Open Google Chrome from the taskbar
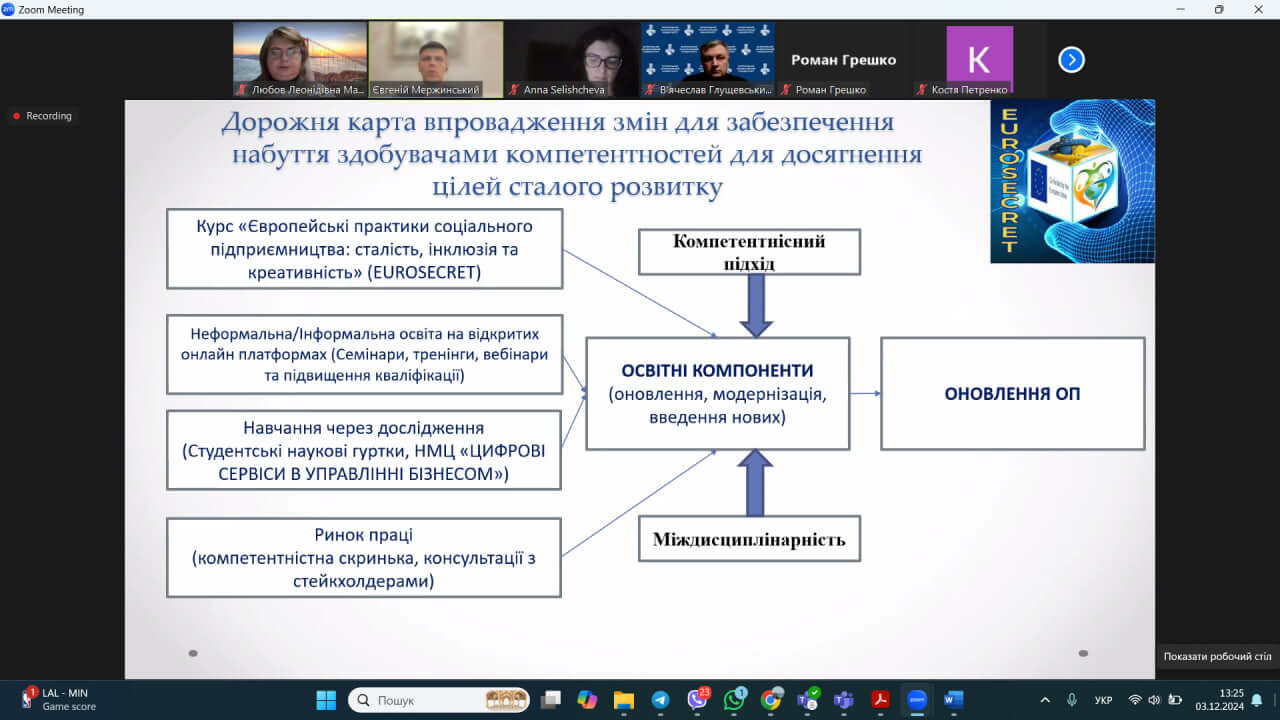The width and height of the screenshot is (1280, 720). pos(770,700)
